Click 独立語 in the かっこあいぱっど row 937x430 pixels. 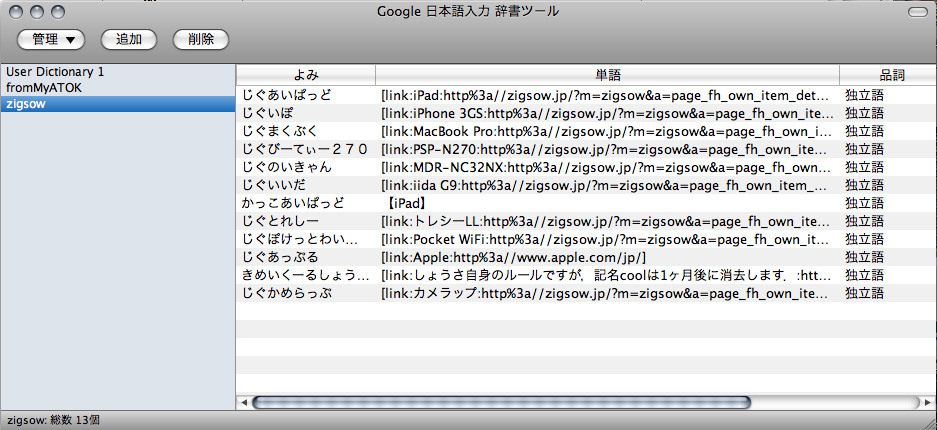tap(864, 203)
